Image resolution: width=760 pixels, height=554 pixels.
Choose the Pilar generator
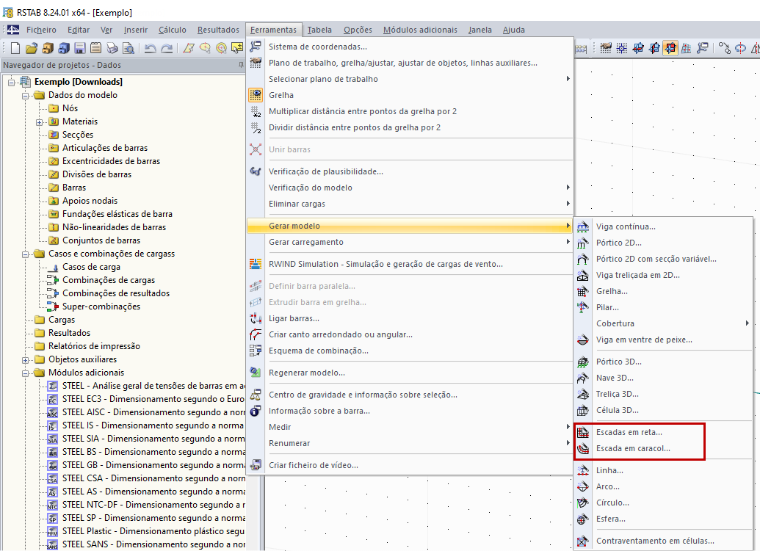point(663,307)
